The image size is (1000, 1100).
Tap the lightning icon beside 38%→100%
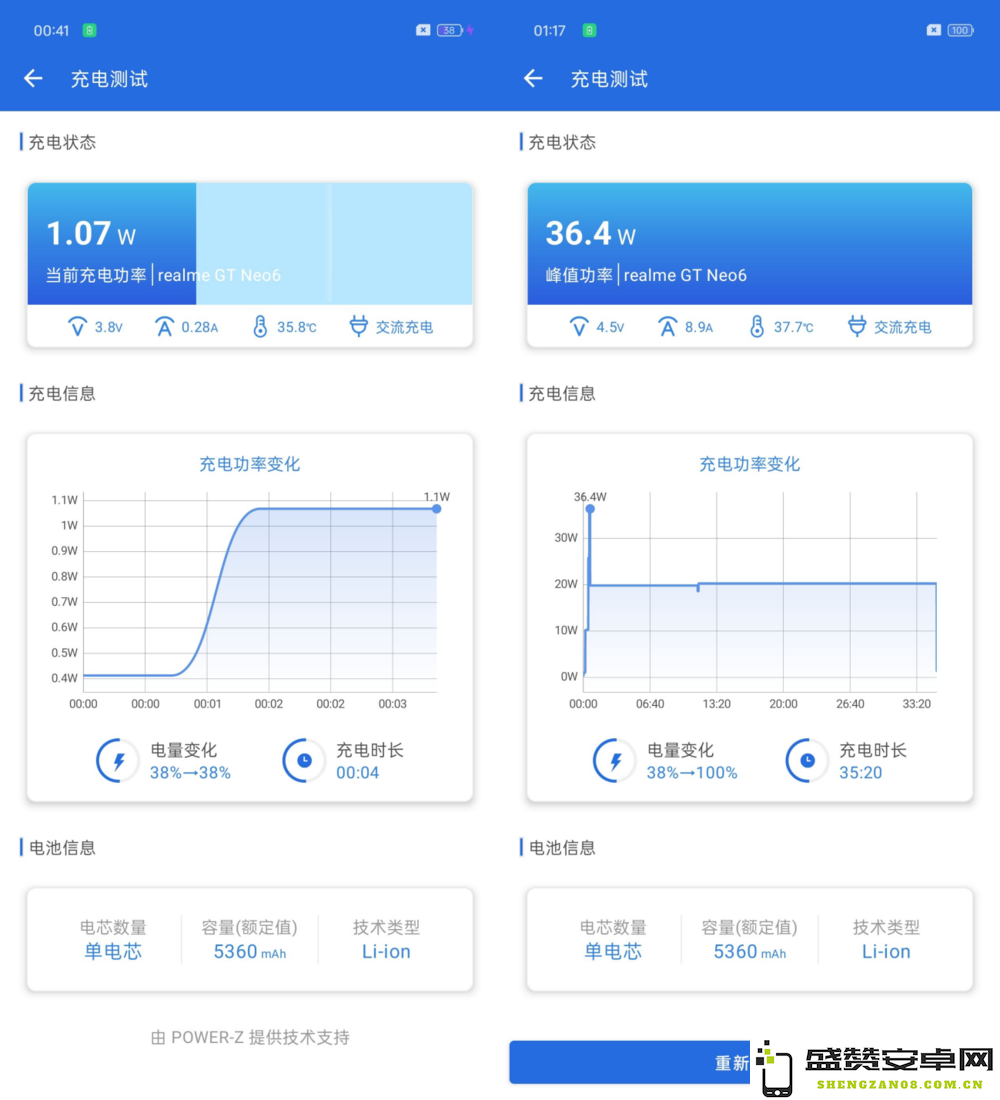(615, 760)
